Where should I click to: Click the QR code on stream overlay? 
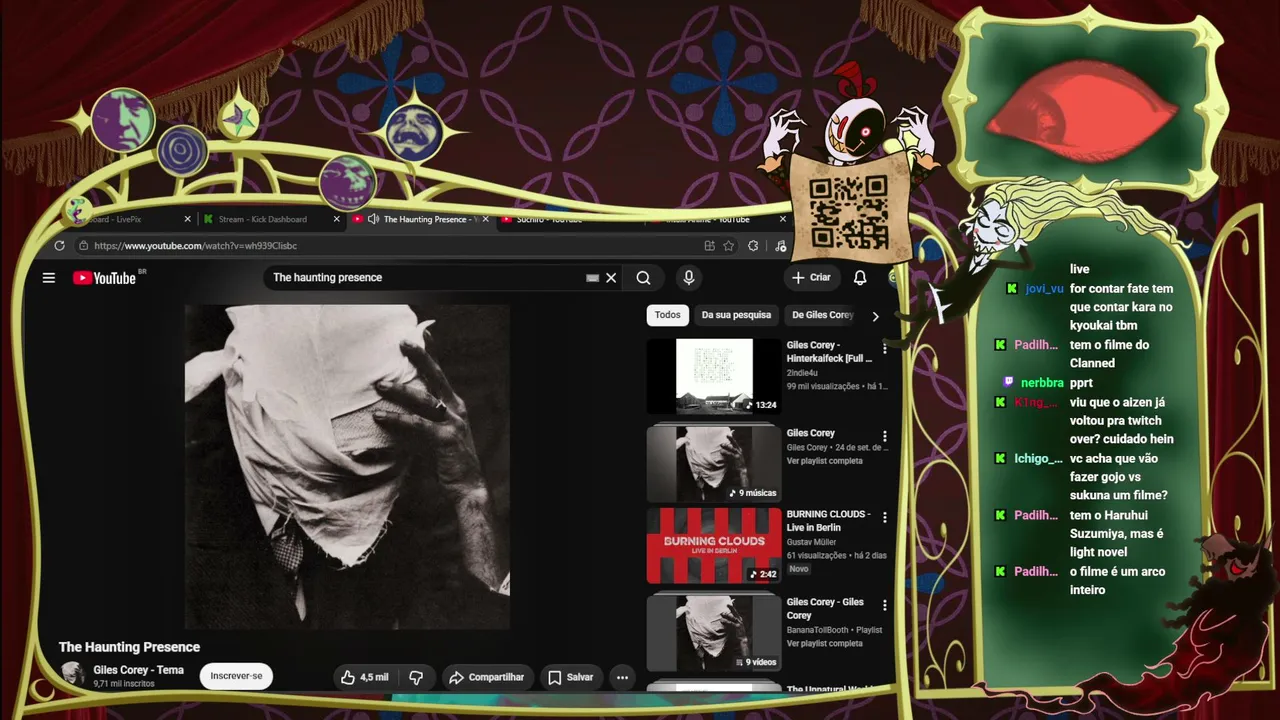click(848, 211)
